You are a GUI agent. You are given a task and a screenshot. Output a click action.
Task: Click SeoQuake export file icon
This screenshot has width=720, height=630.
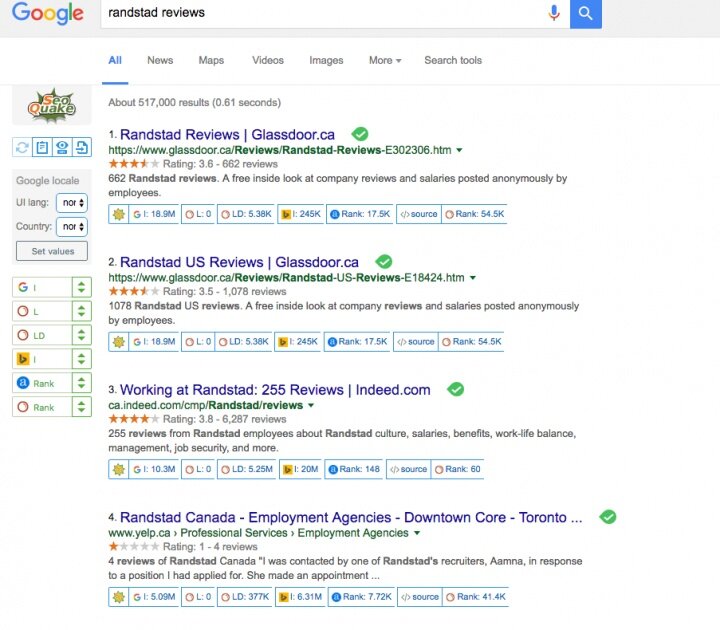pyautogui.click(x=82, y=147)
